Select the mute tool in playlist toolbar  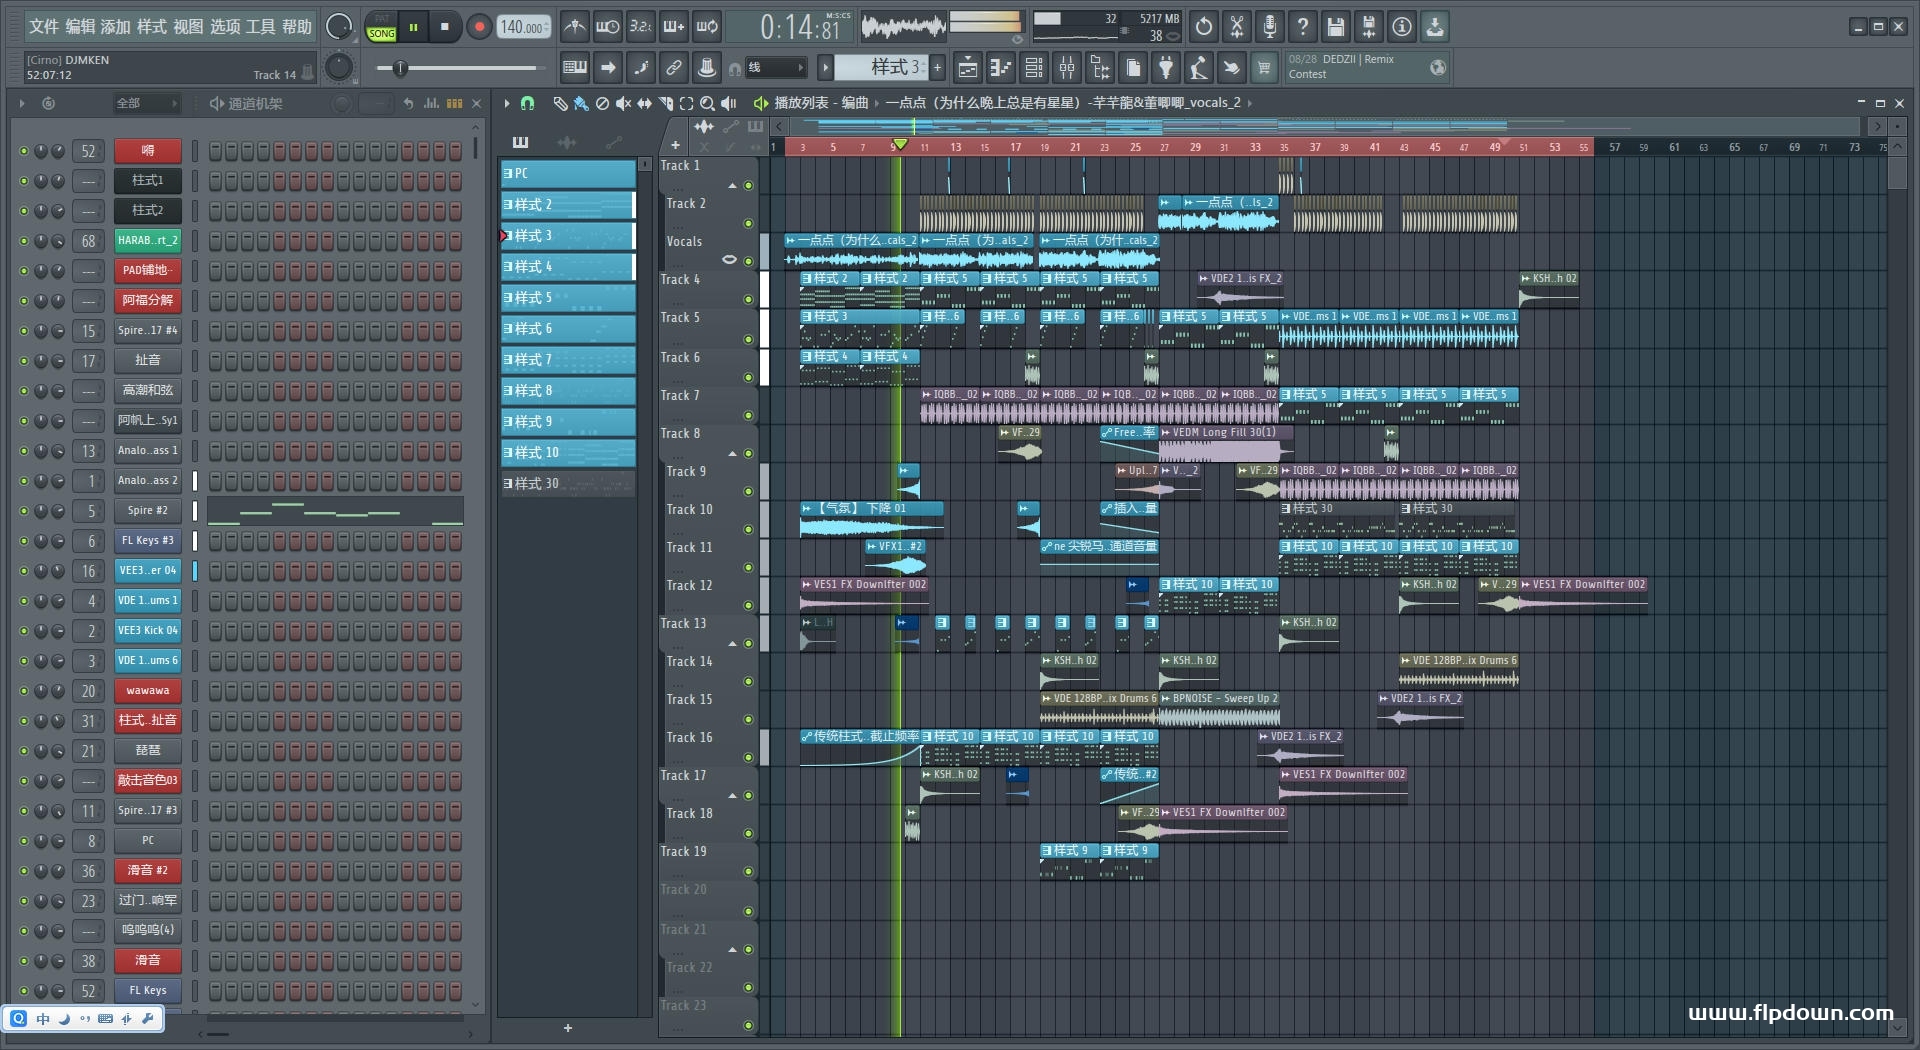pos(623,103)
